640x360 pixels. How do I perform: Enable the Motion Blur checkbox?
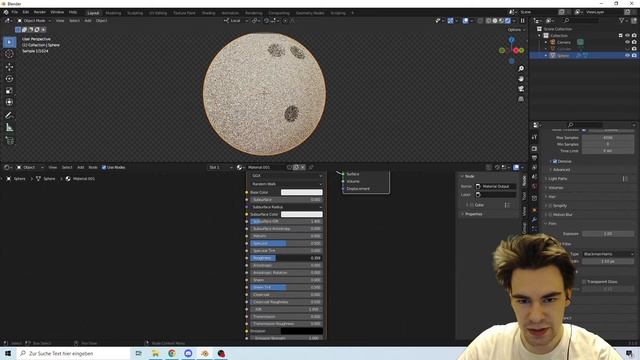(x=550, y=215)
